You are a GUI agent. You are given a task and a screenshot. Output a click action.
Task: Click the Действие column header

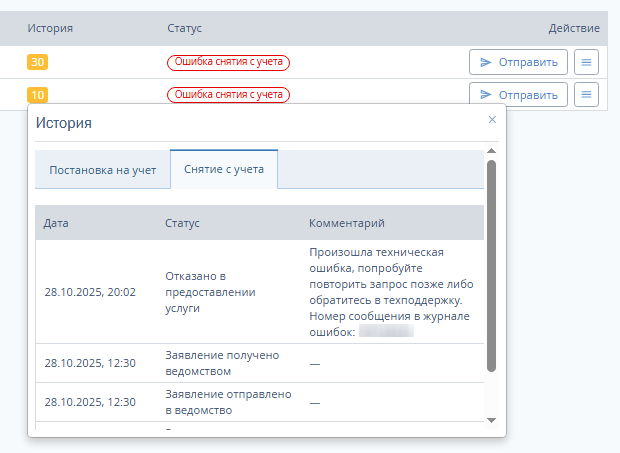click(574, 28)
